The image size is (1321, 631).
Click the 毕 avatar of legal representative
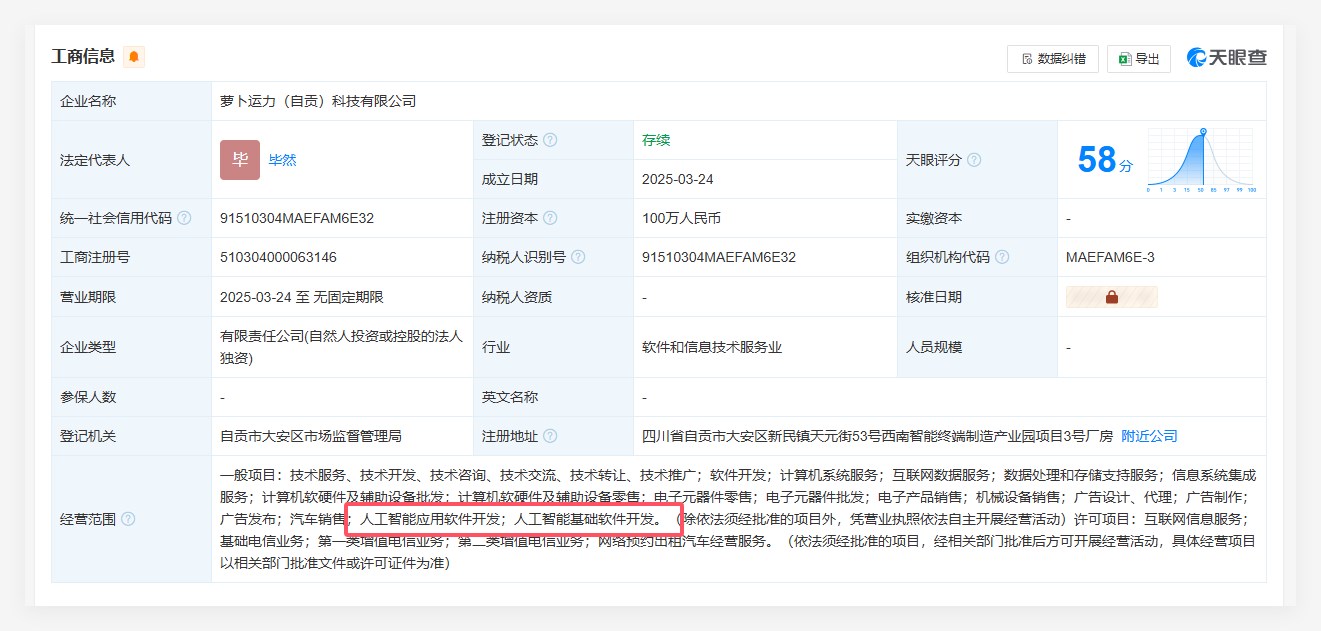point(240,160)
